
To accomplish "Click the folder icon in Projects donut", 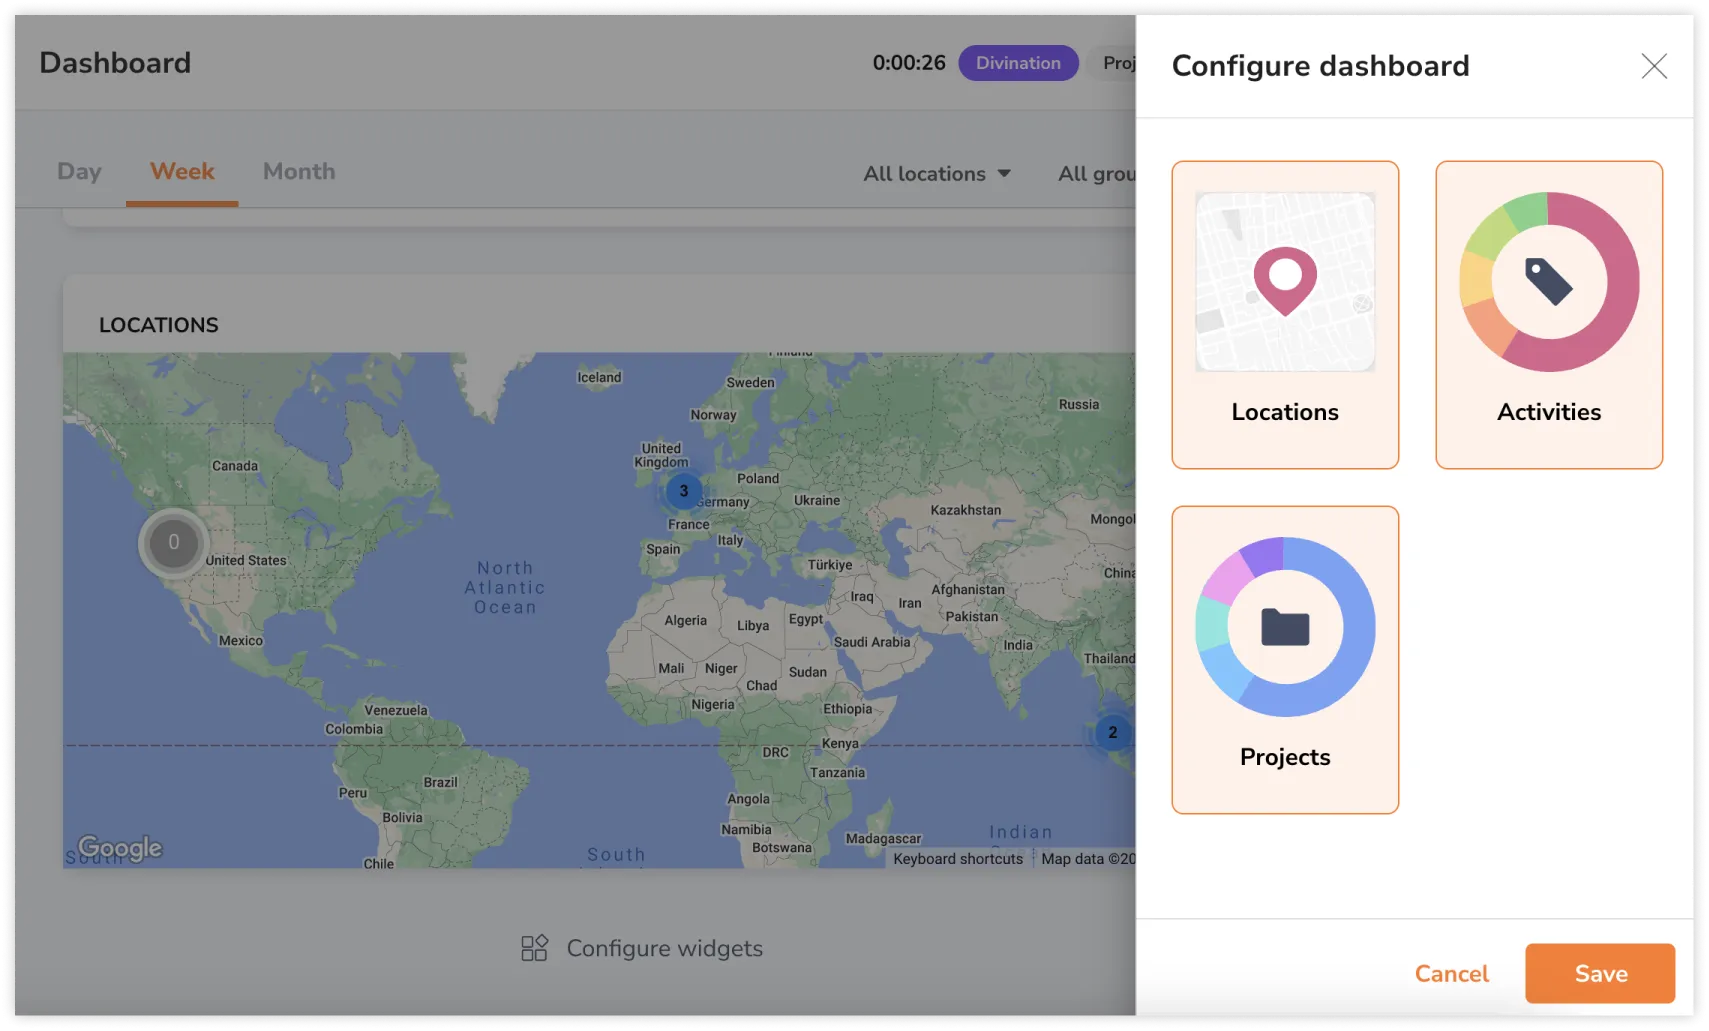I will (x=1285, y=627).
